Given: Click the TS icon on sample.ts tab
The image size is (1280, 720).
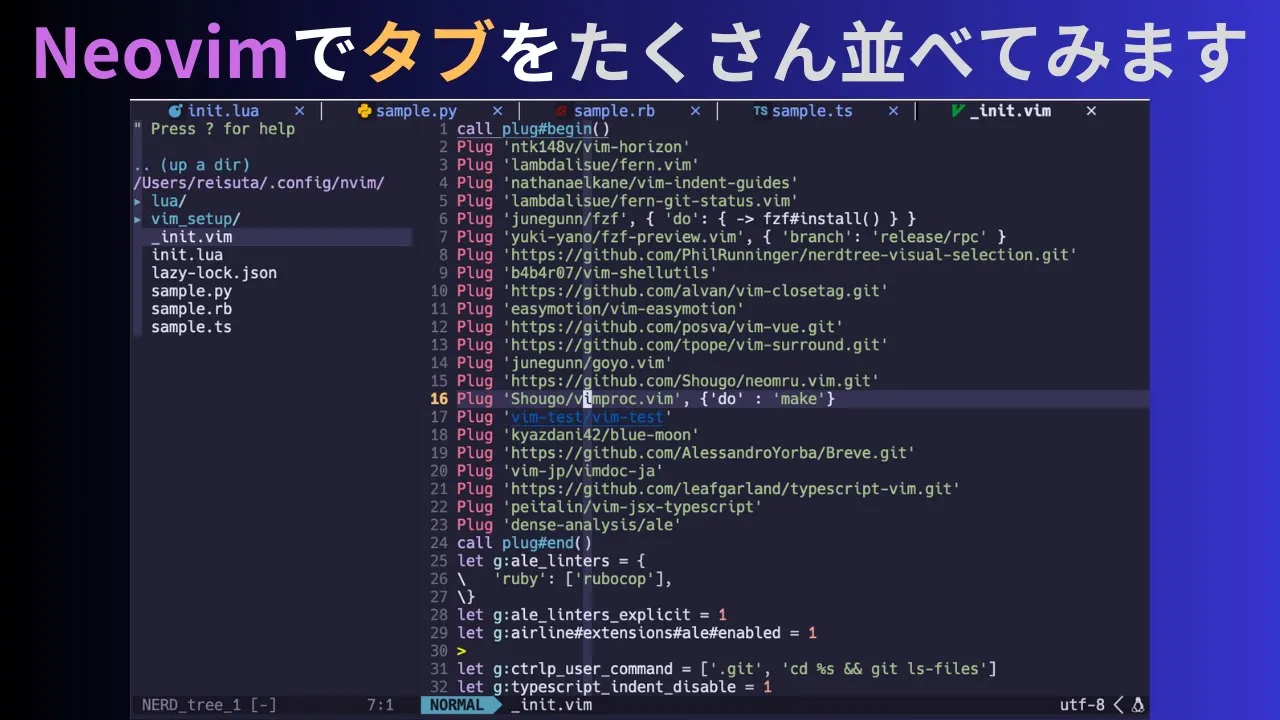Looking at the screenshot, I should point(761,111).
